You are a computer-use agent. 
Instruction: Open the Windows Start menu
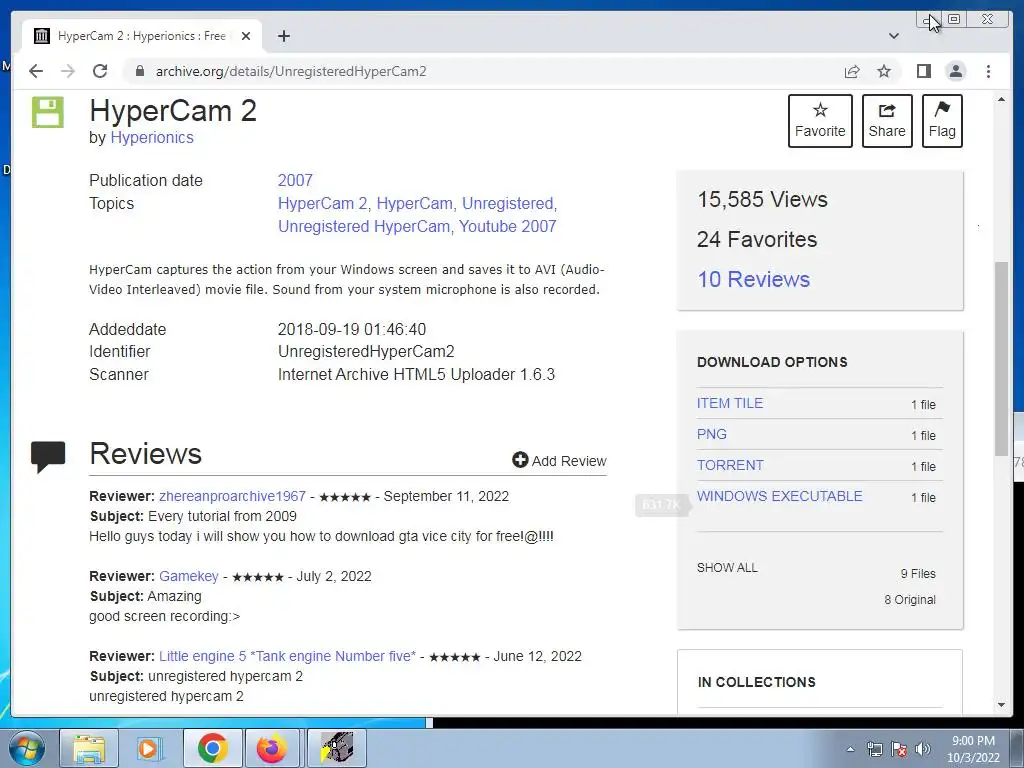pyautogui.click(x=27, y=748)
